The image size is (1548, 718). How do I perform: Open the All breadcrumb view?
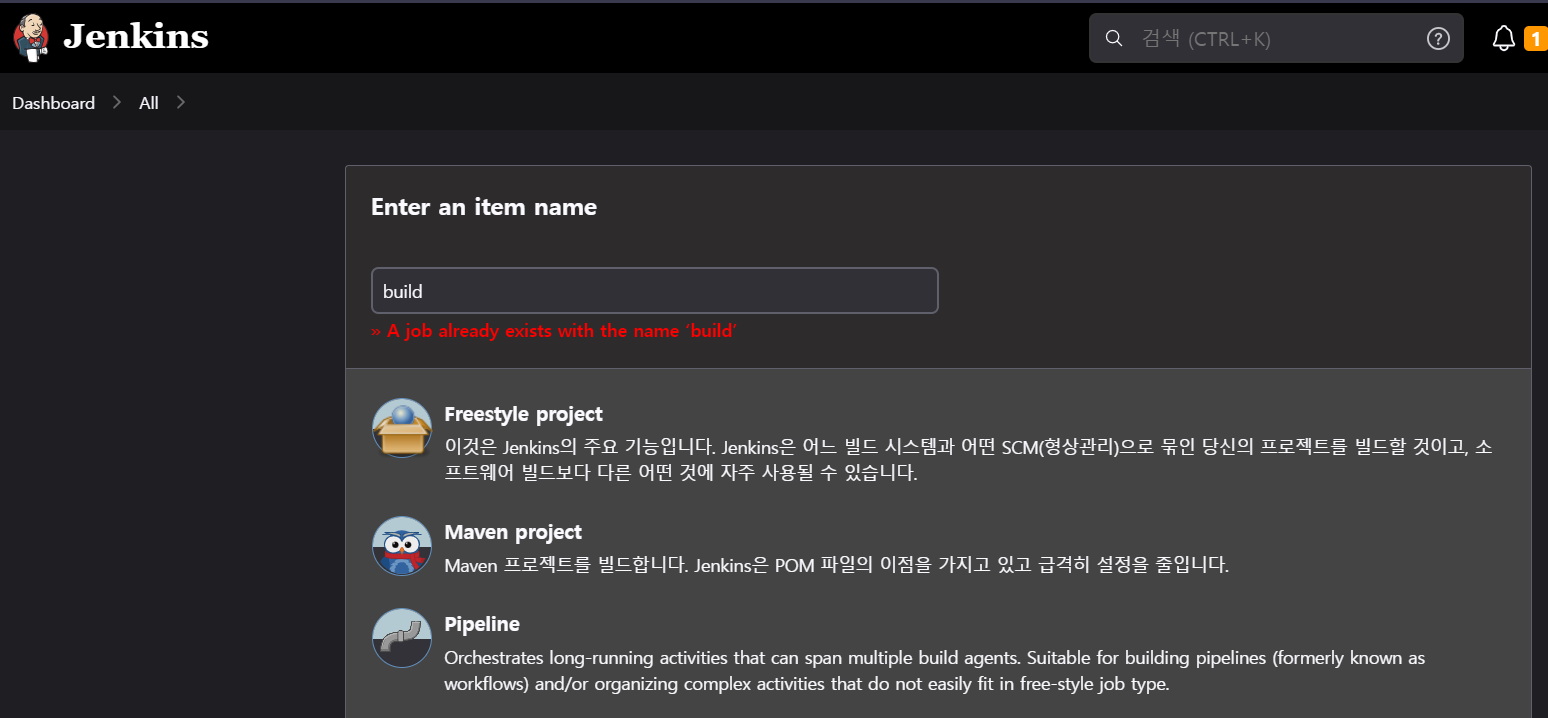(149, 103)
